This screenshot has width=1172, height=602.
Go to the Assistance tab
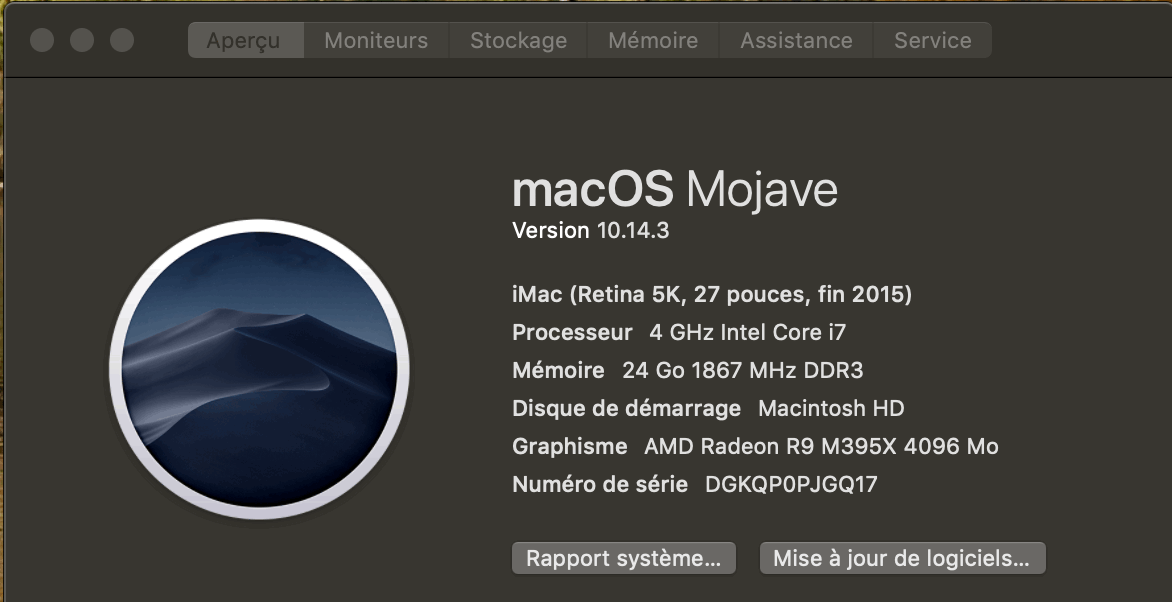pyautogui.click(x=796, y=40)
